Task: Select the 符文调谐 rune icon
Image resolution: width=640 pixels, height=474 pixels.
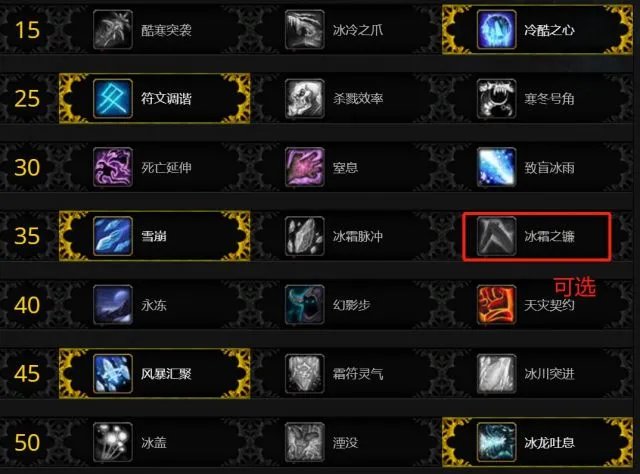Action: coord(113,98)
